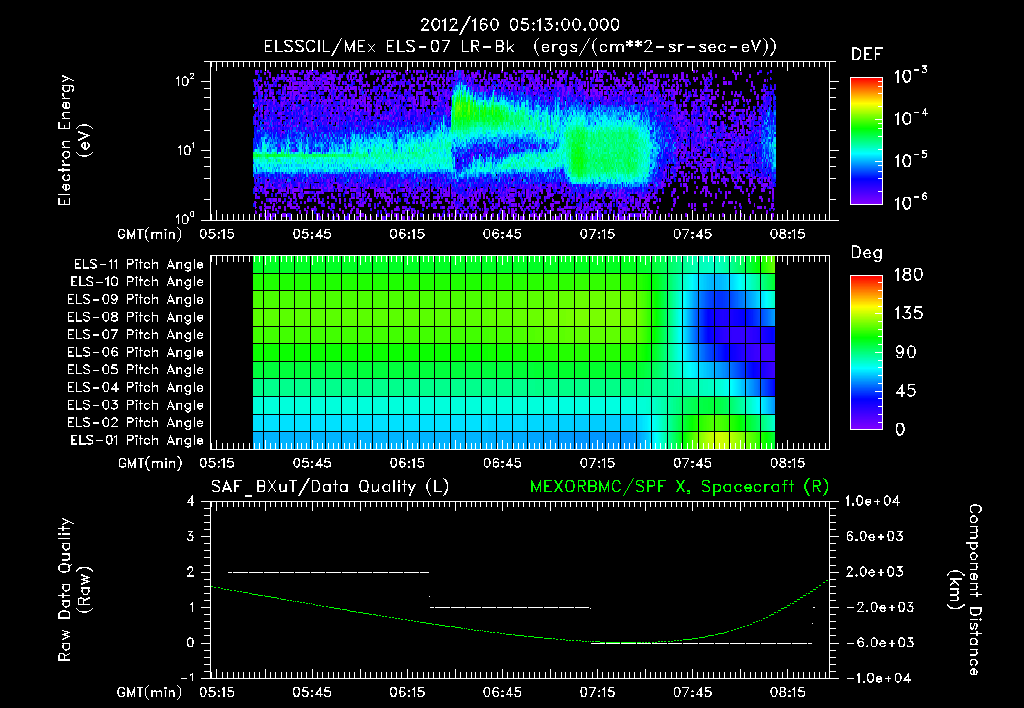Click 08:15 time tick under the data quality plot
Image resolution: width=1024 pixels, height=708 pixels.
788,692
